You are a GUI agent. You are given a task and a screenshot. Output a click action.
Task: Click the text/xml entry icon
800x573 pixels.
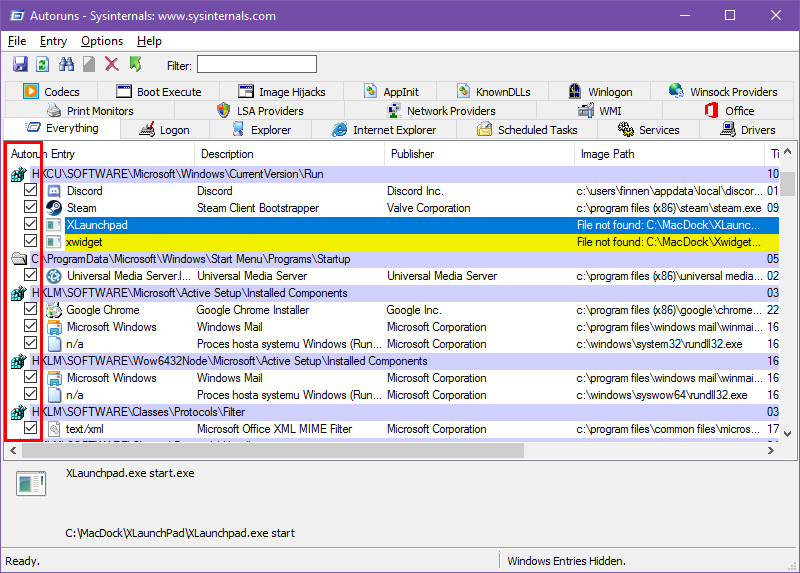pyautogui.click(x=54, y=429)
